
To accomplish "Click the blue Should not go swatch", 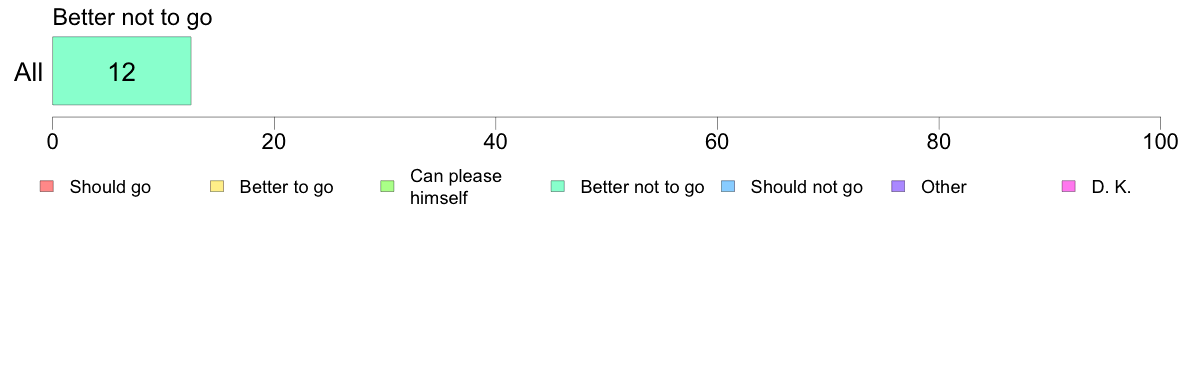I will 728,187.
